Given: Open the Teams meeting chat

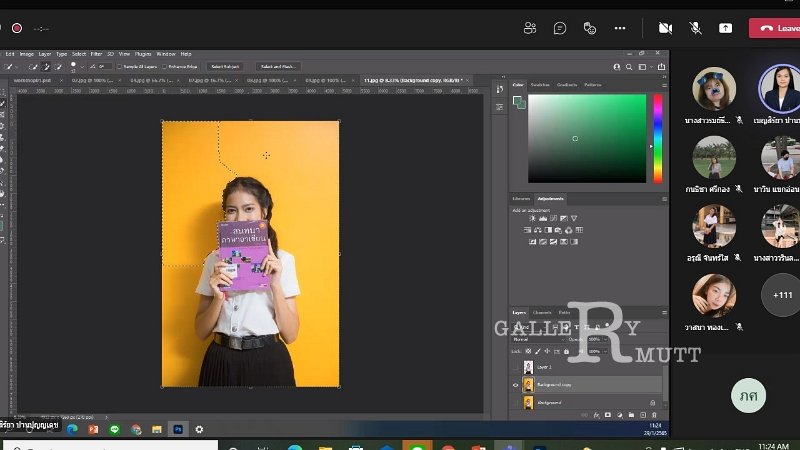Looking at the screenshot, I should pos(560,28).
